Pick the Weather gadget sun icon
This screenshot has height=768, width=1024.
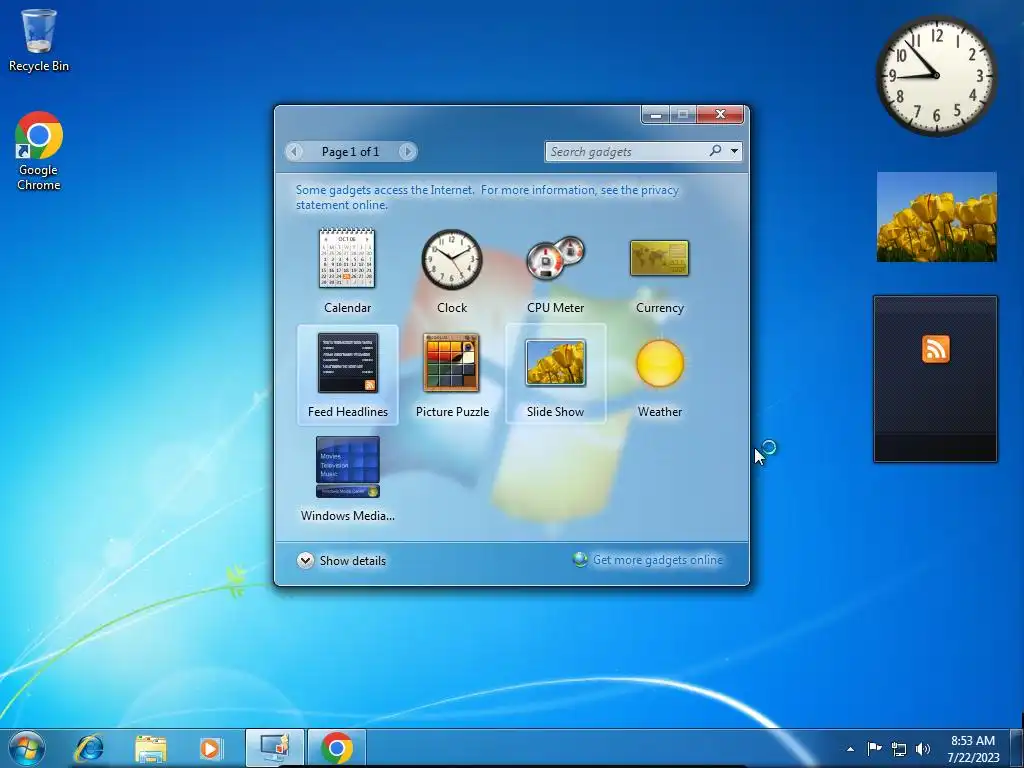tap(660, 363)
